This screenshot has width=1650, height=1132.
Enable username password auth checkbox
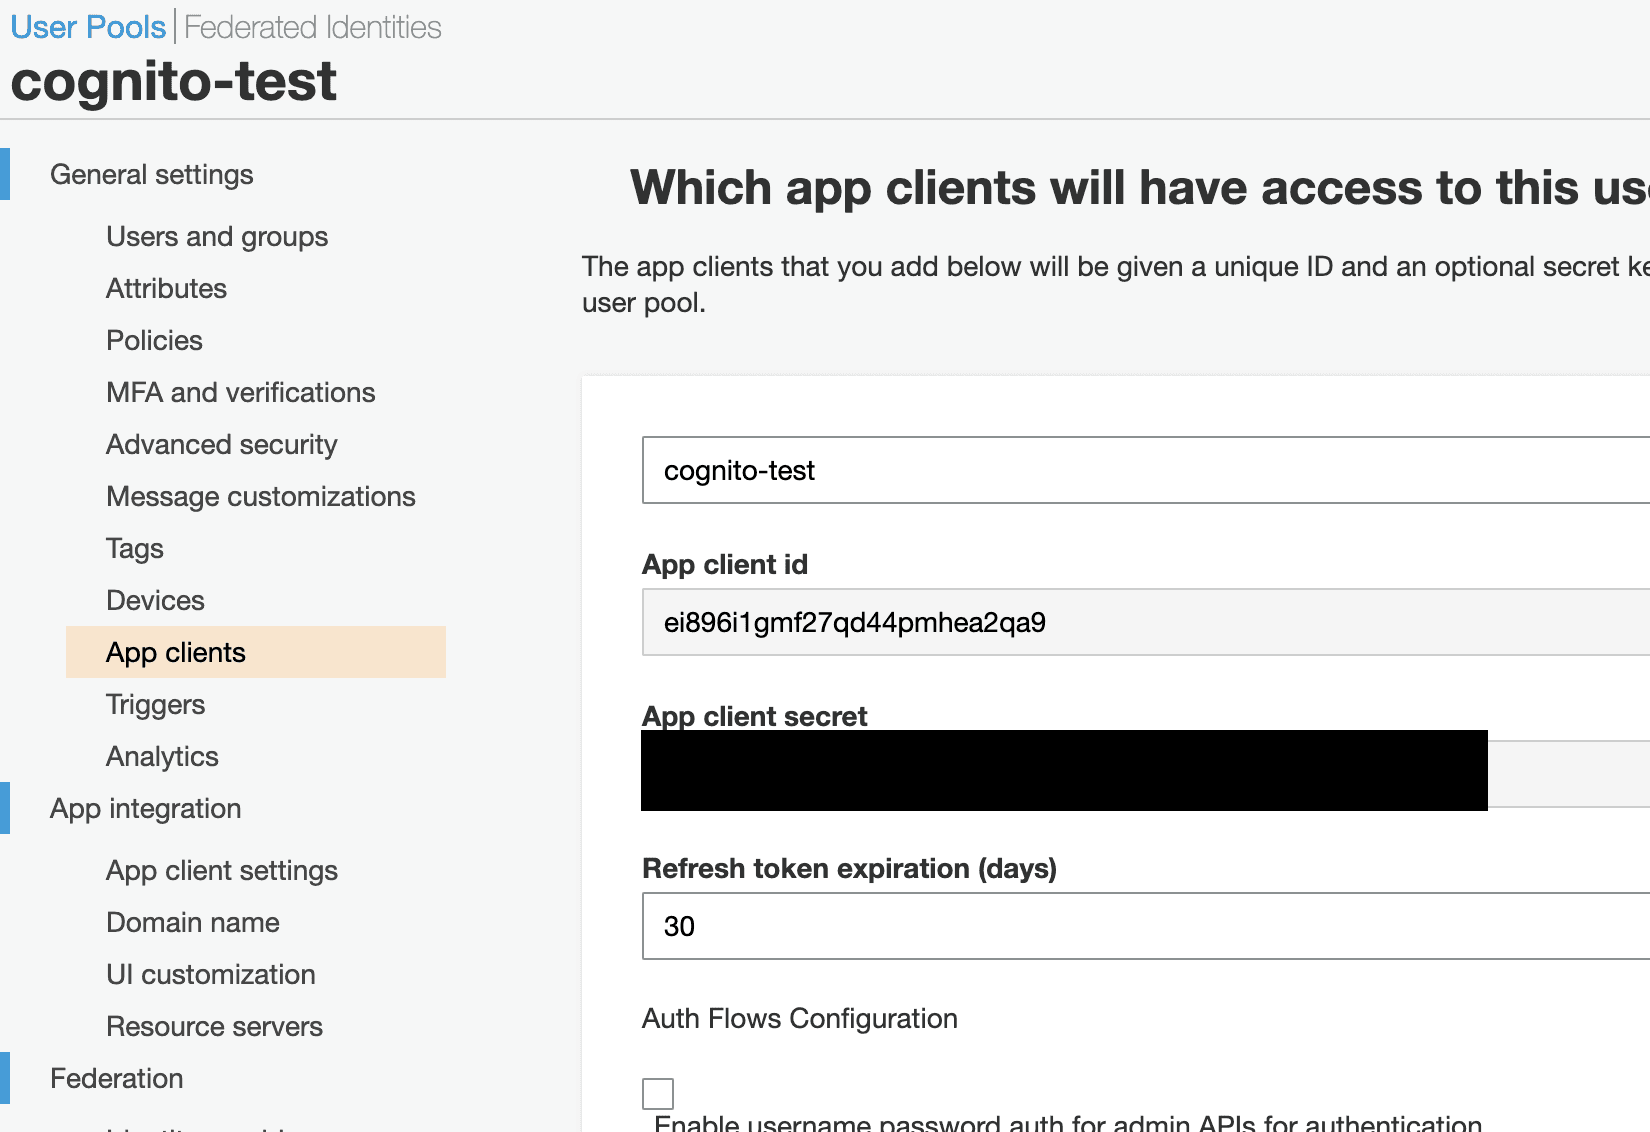point(658,1093)
